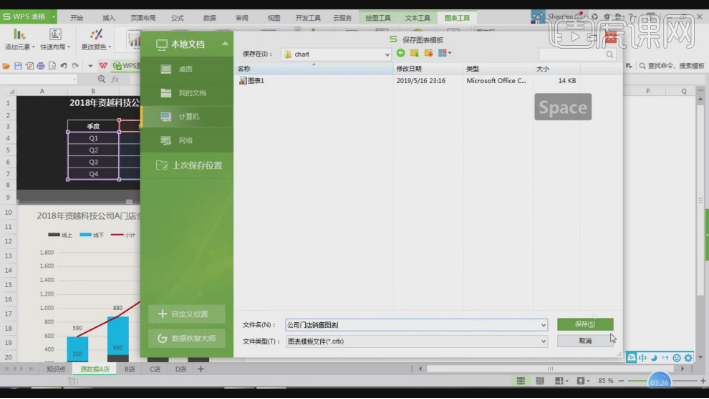The height and width of the screenshot is (399, 709).
Task: Sort by the 大小 size column header
Action: (x=557, y=68)
